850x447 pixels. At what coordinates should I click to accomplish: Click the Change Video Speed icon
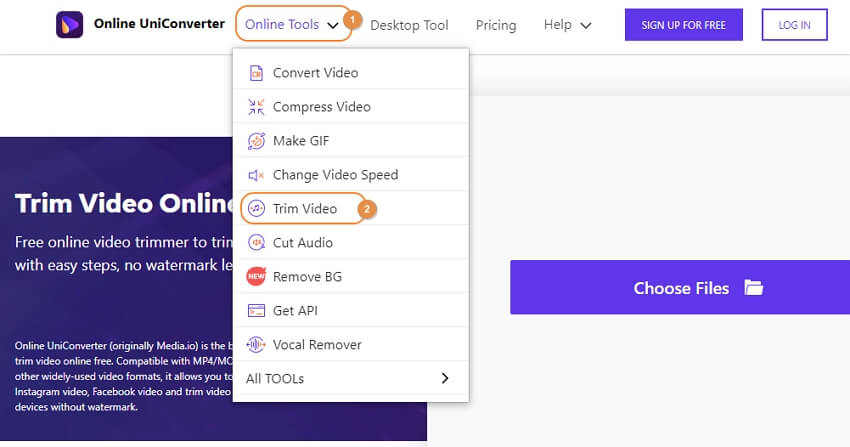(x=256, y=175)
